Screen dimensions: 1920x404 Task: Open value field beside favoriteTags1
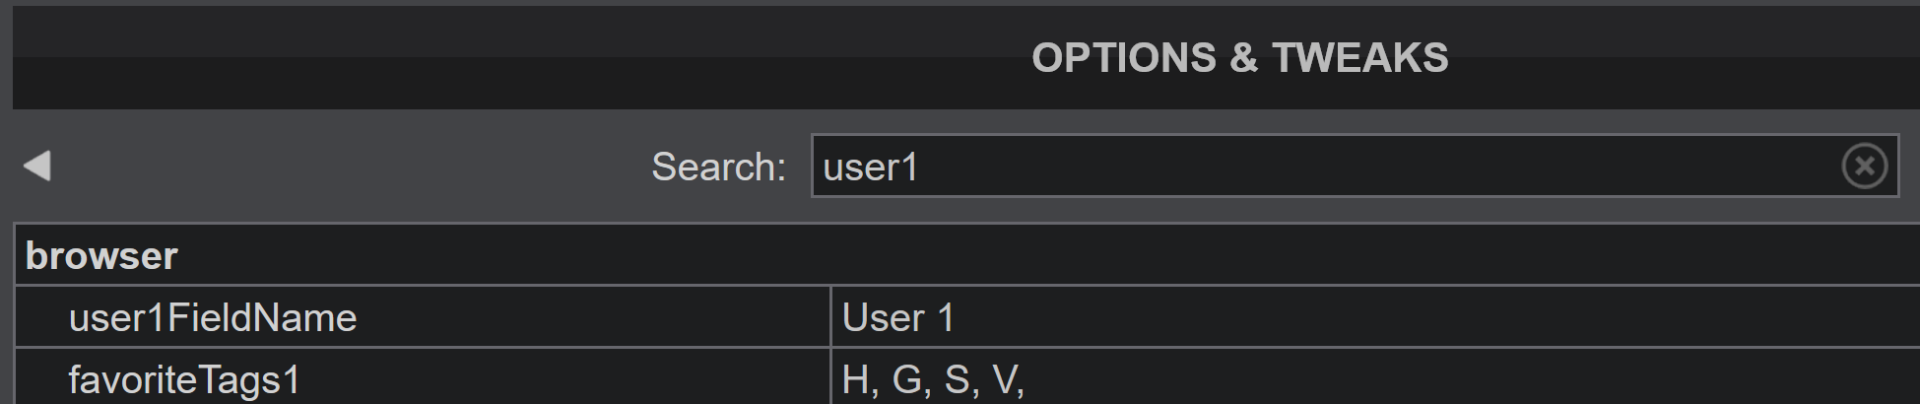tap(1375, 380)
